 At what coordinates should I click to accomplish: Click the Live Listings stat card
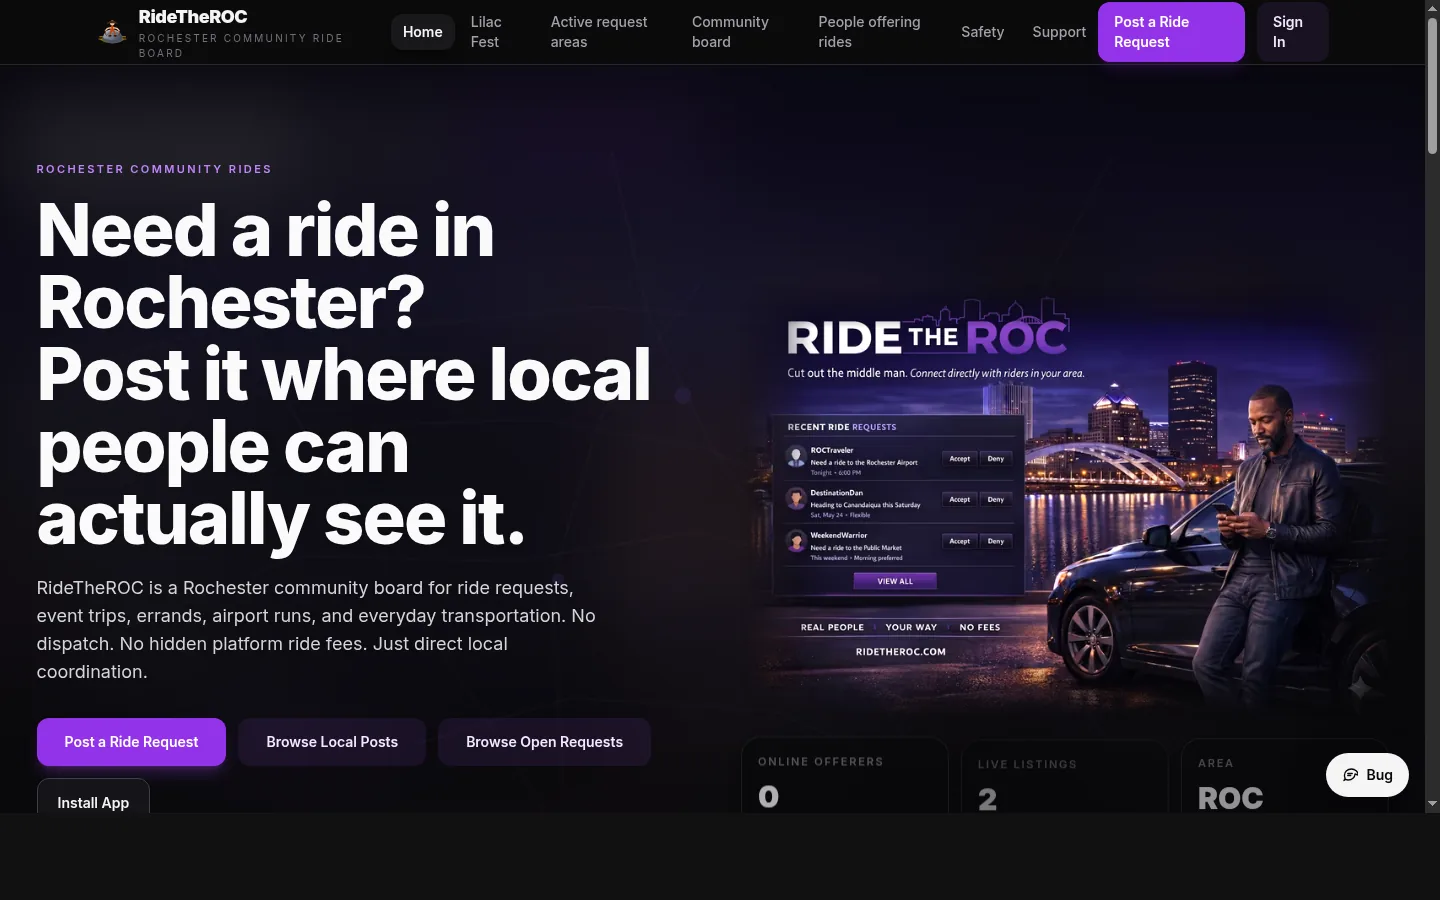1064,776
